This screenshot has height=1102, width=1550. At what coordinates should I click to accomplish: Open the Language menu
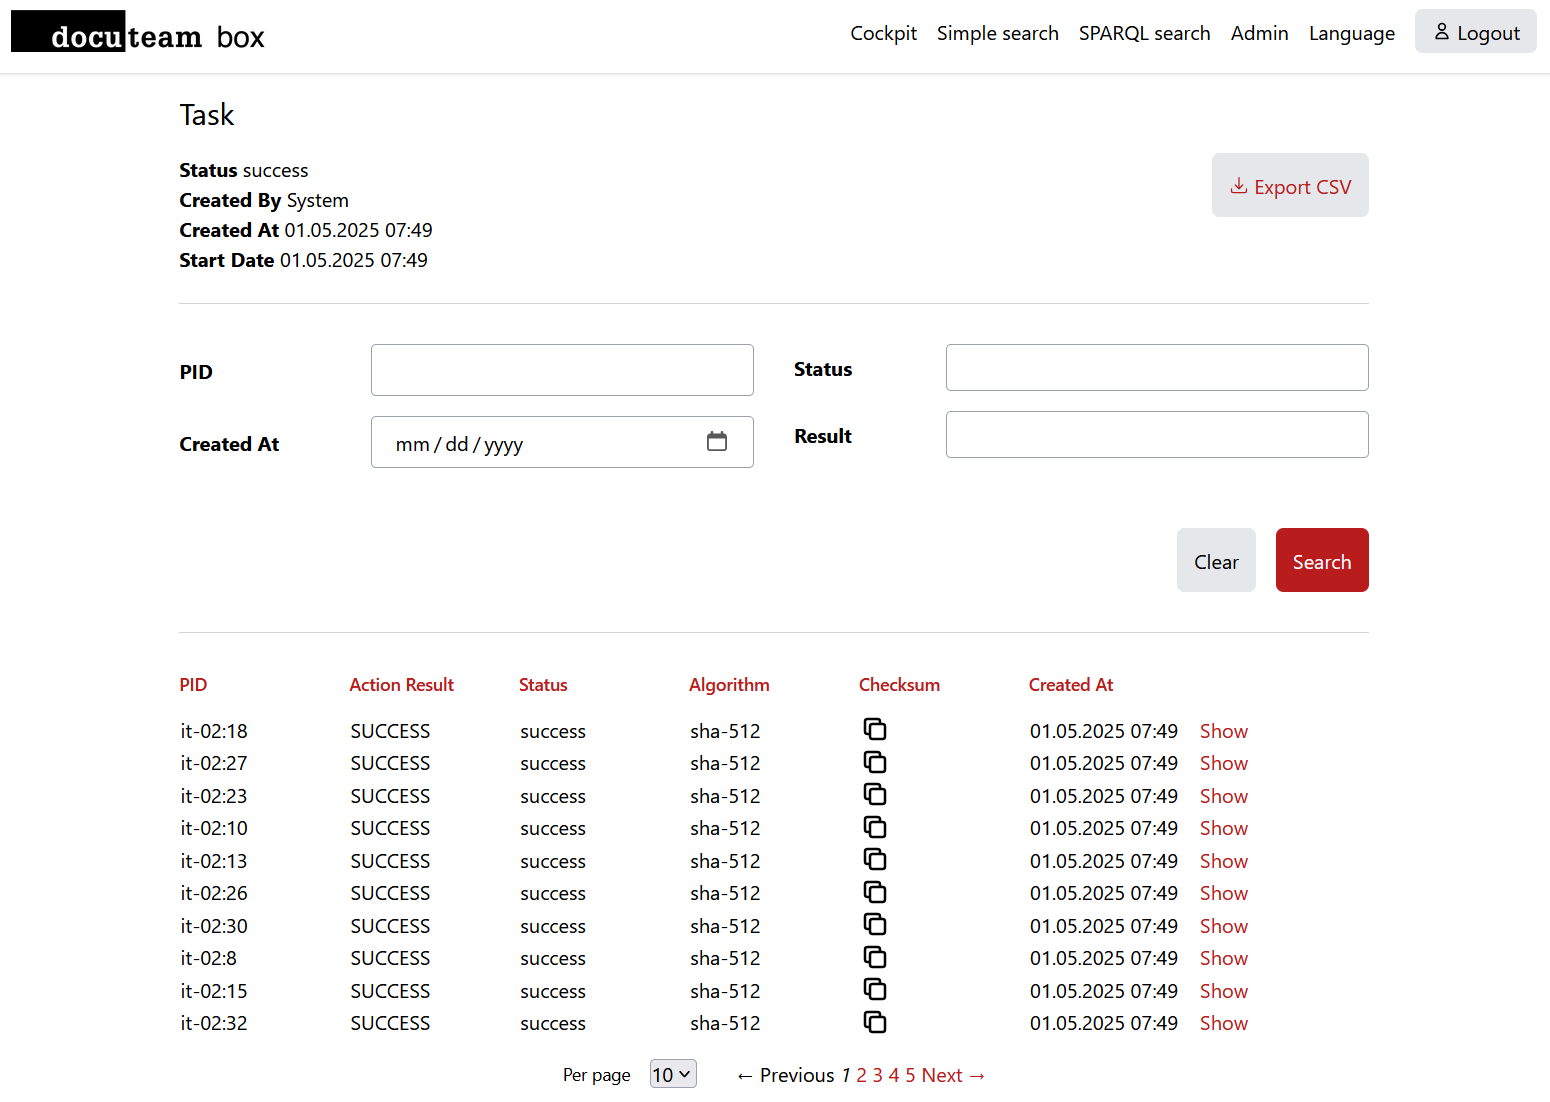click(x=1351, y=34)
